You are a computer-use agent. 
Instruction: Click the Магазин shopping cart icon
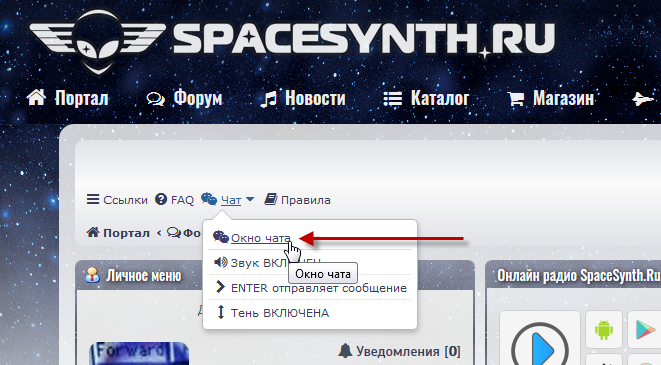pyautogui.click(x=515, y=99)
